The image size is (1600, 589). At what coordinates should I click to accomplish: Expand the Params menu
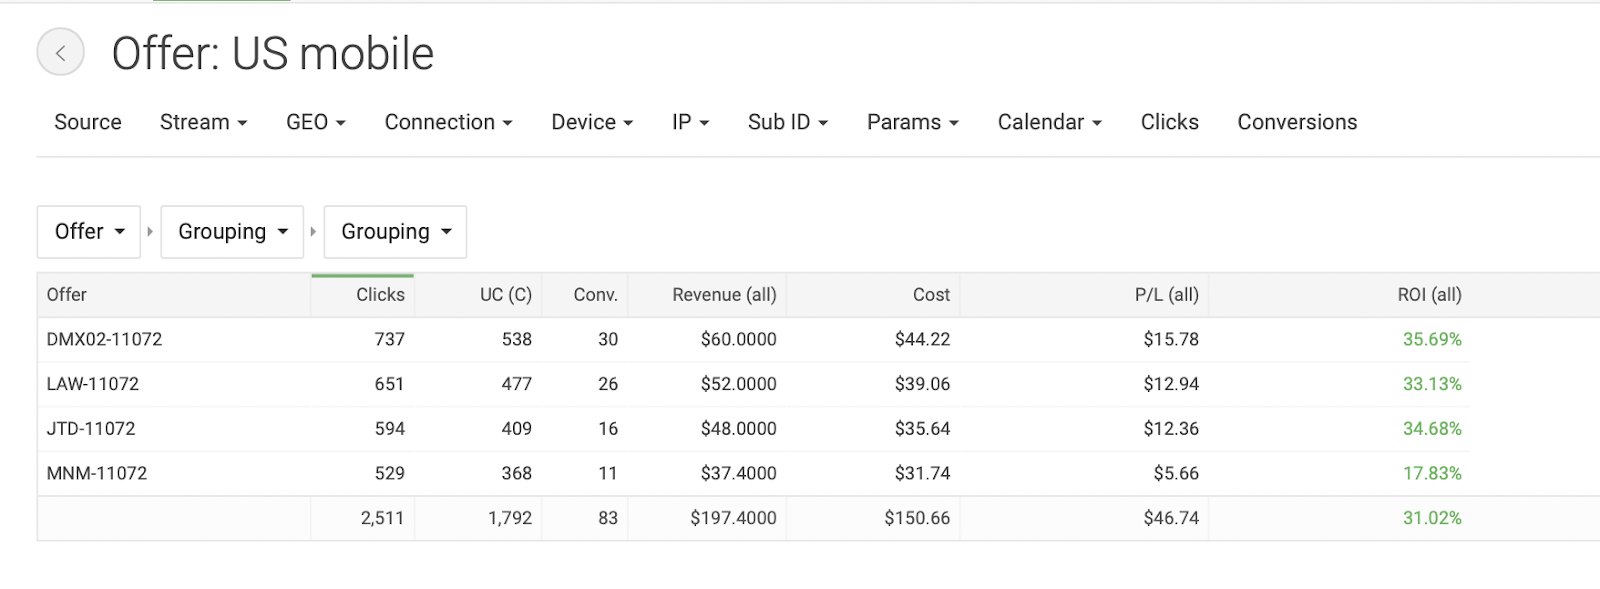[912, 122]
